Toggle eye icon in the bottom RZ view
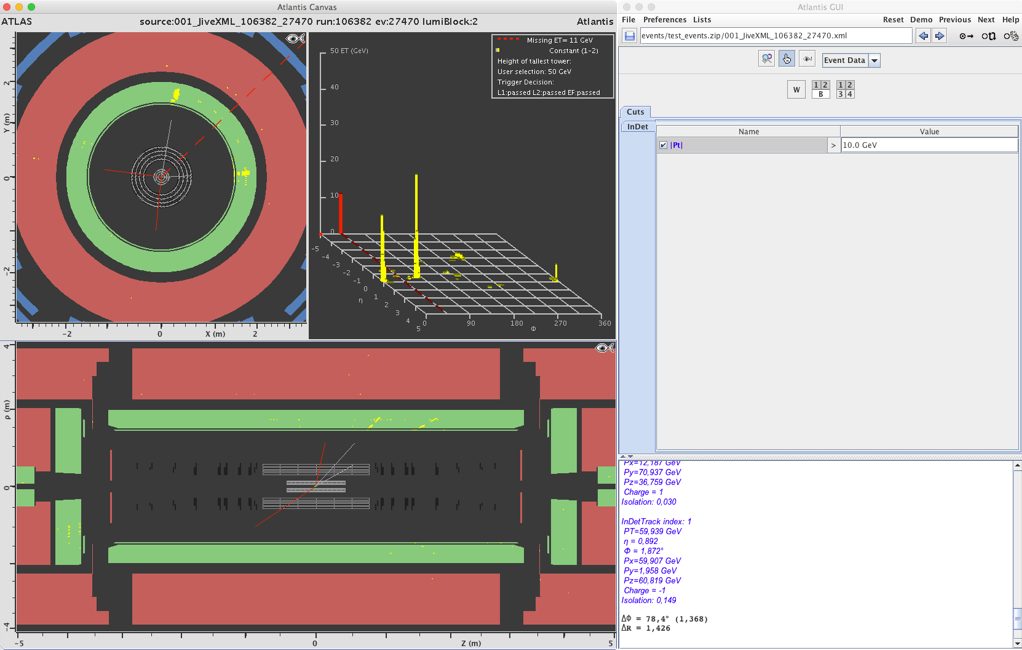 [603, 348]
